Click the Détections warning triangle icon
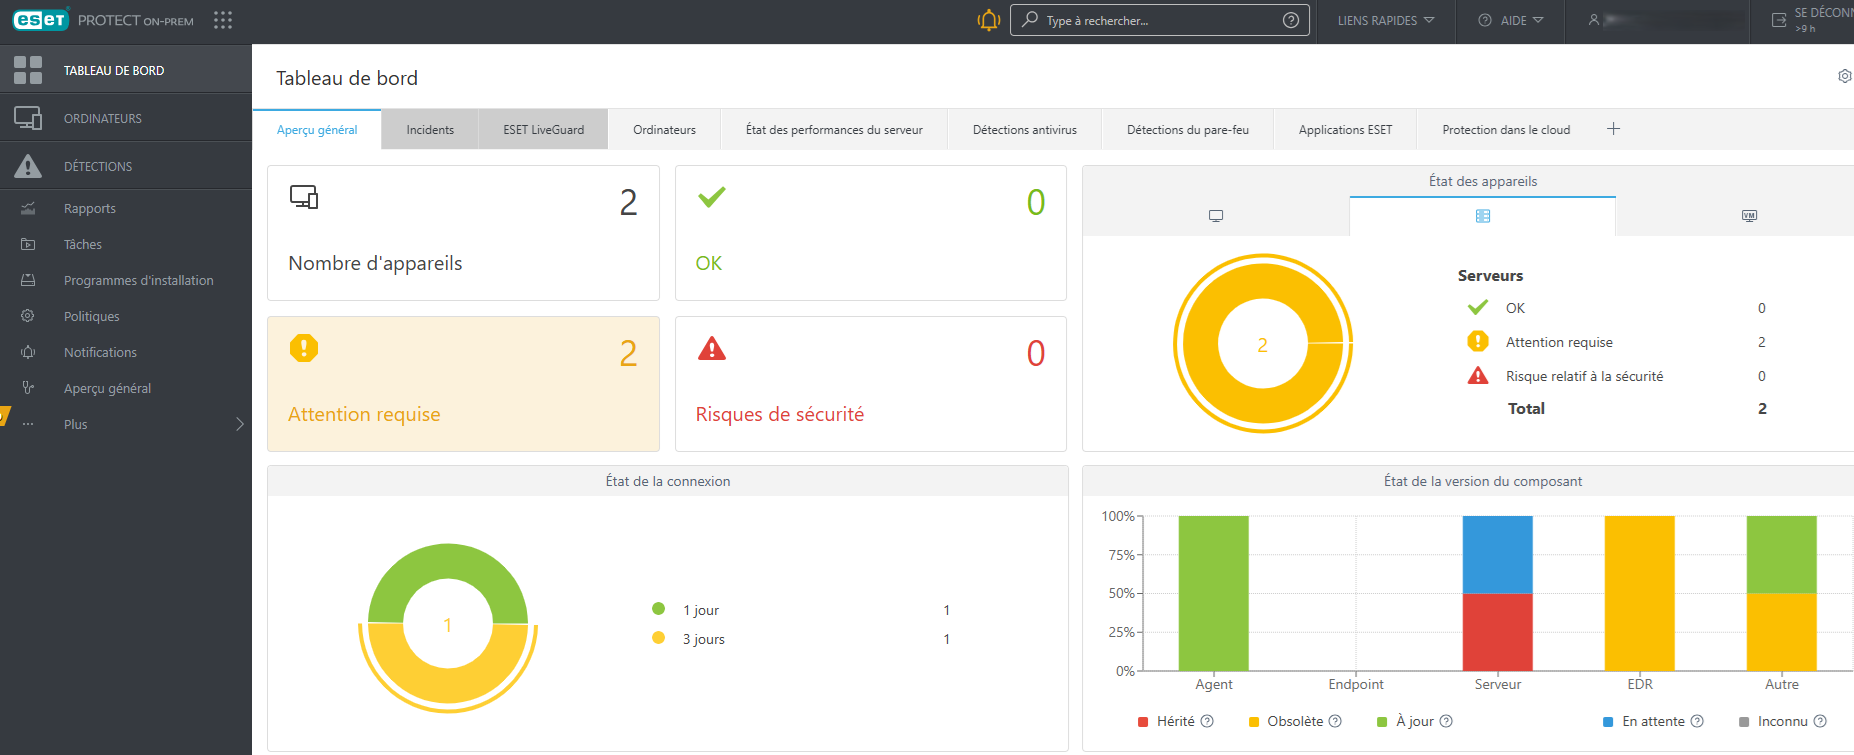The height and width of the screenshot is (755, 1854). [x=28, y=166]
